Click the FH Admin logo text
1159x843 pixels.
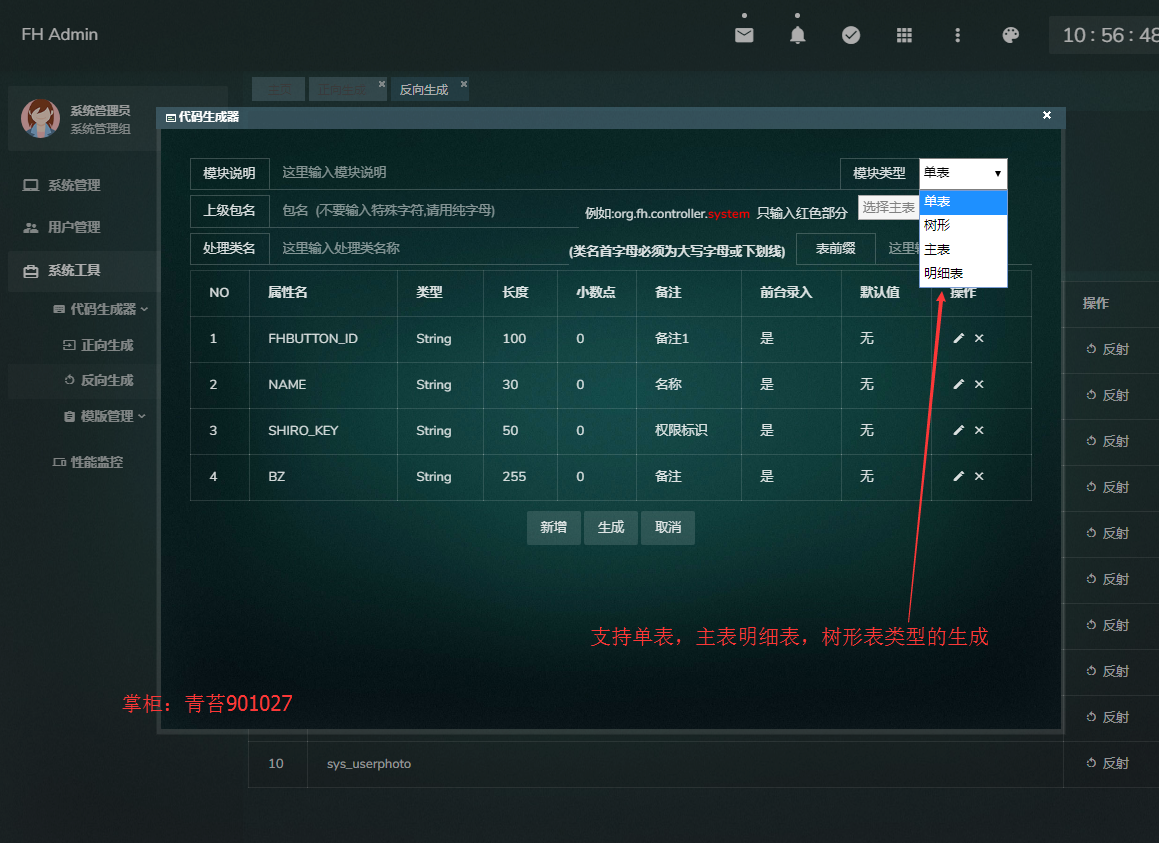pos(60,35)
